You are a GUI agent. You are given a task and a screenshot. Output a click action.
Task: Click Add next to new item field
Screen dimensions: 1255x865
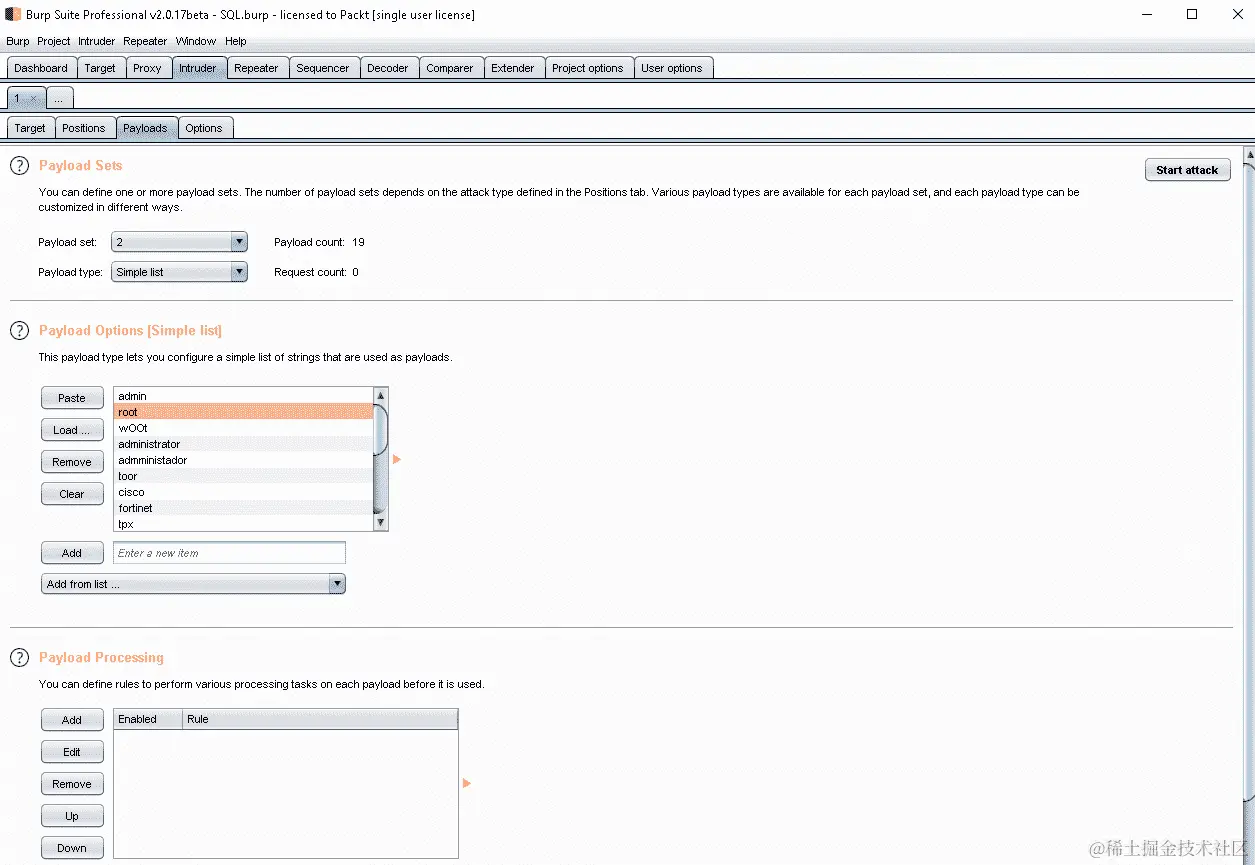pyautogui.click(x=72, y=553)
